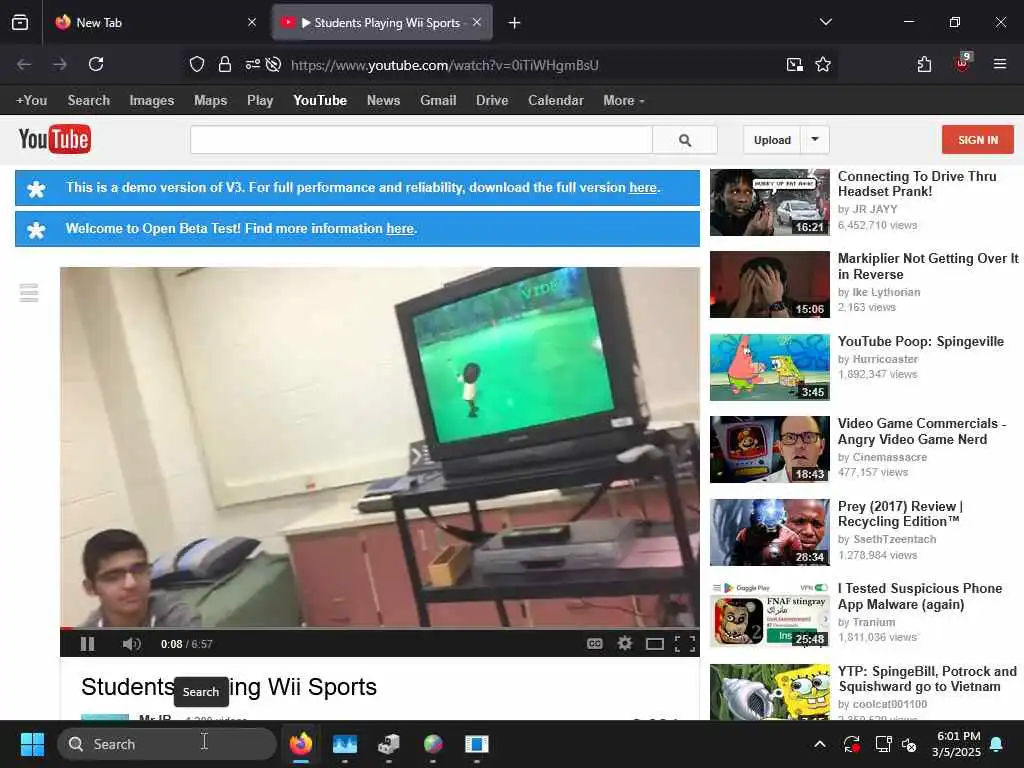The height and width of the screenshot is (768, 1024).
Task: Click the autoplay blocked icon in address bar
Action: (x=274, y=64)
